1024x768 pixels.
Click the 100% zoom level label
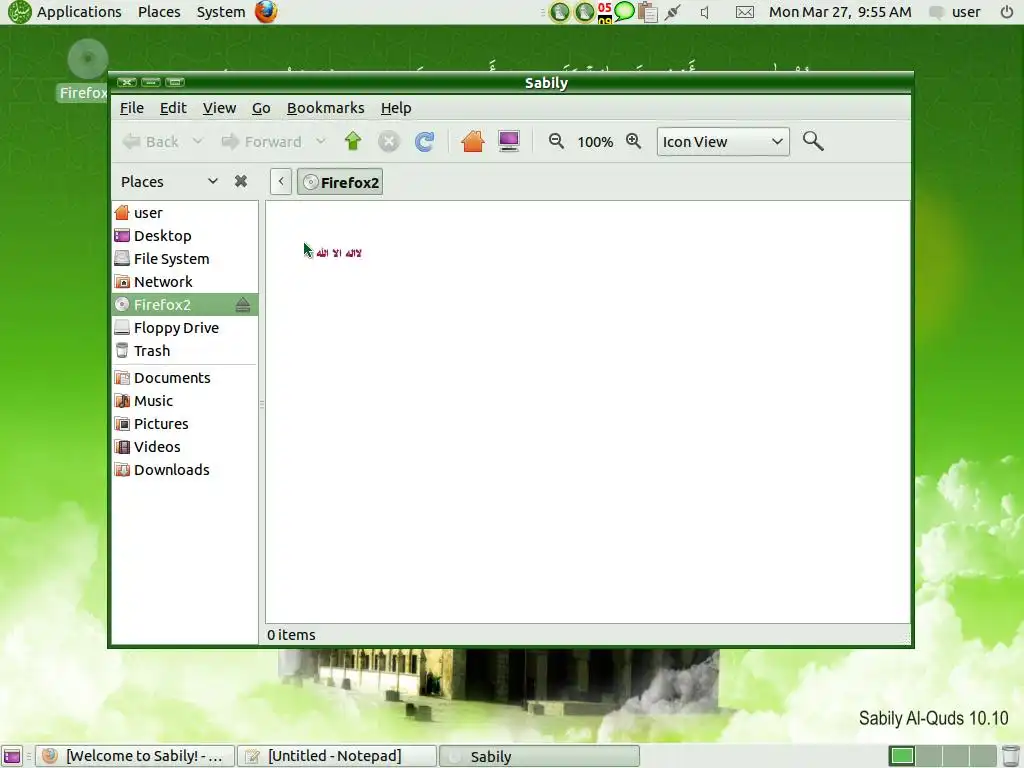point(595,142)
